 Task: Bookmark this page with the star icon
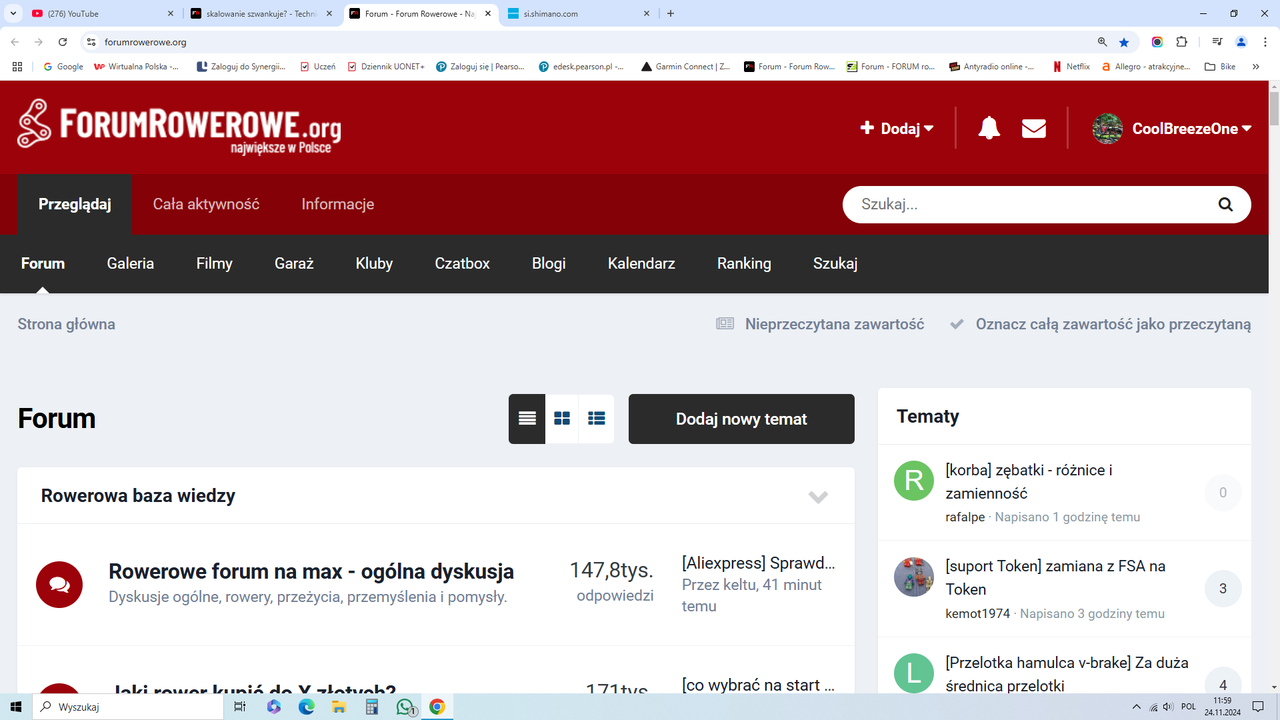(1124, 42)
